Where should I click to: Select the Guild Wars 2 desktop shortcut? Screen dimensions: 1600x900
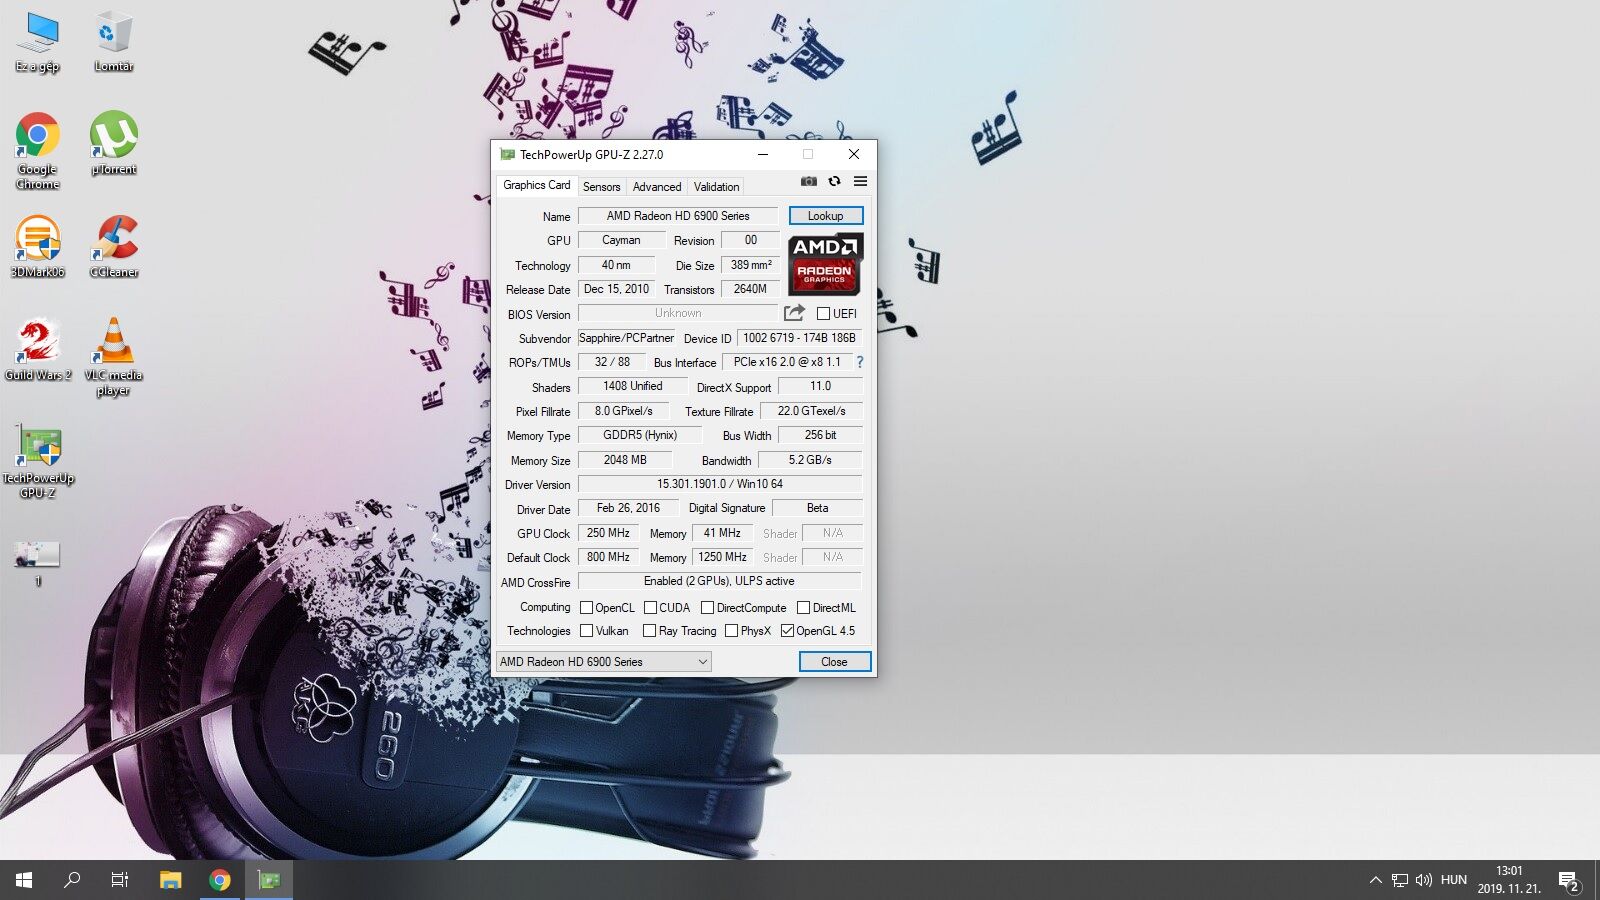tap(37, 350)
